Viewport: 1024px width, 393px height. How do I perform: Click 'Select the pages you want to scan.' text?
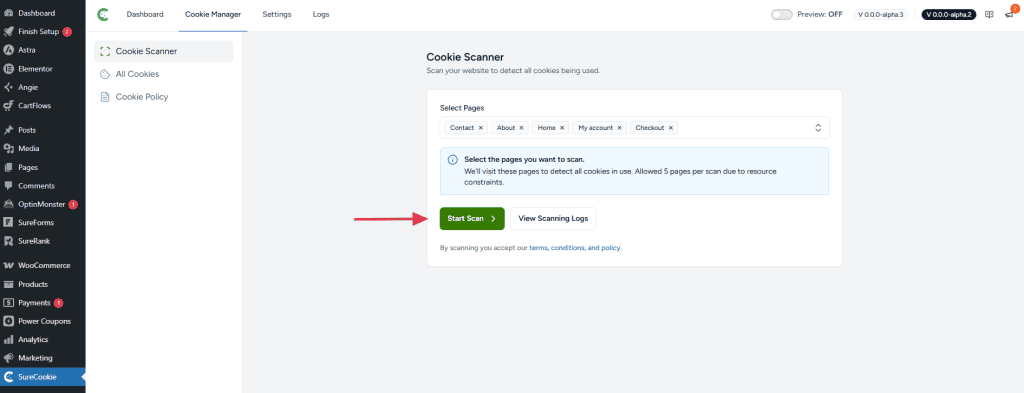524,159
